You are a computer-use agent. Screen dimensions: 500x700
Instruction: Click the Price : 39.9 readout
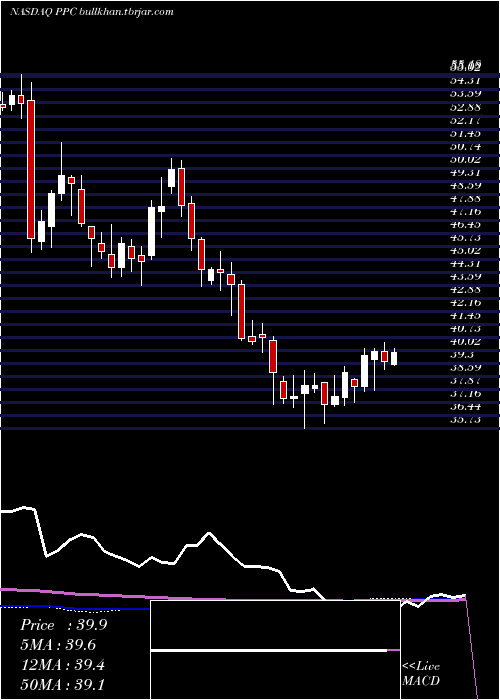pyautogui.click(x=64, y=625)
